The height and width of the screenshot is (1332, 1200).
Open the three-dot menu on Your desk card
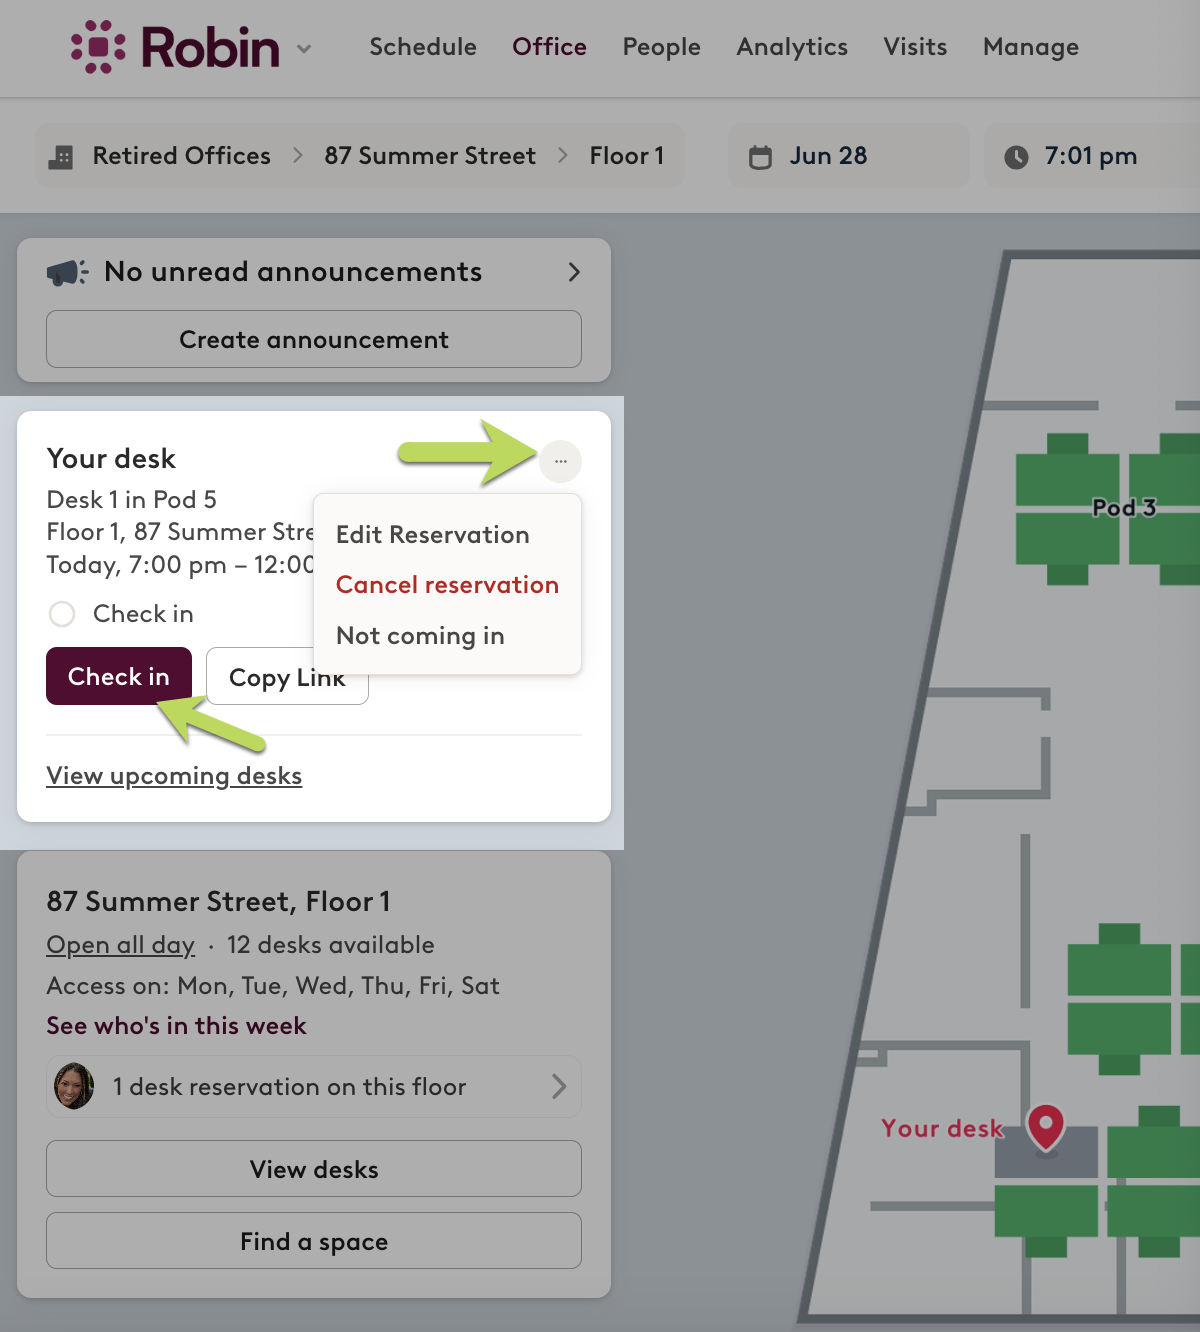(x=561, y=461)
